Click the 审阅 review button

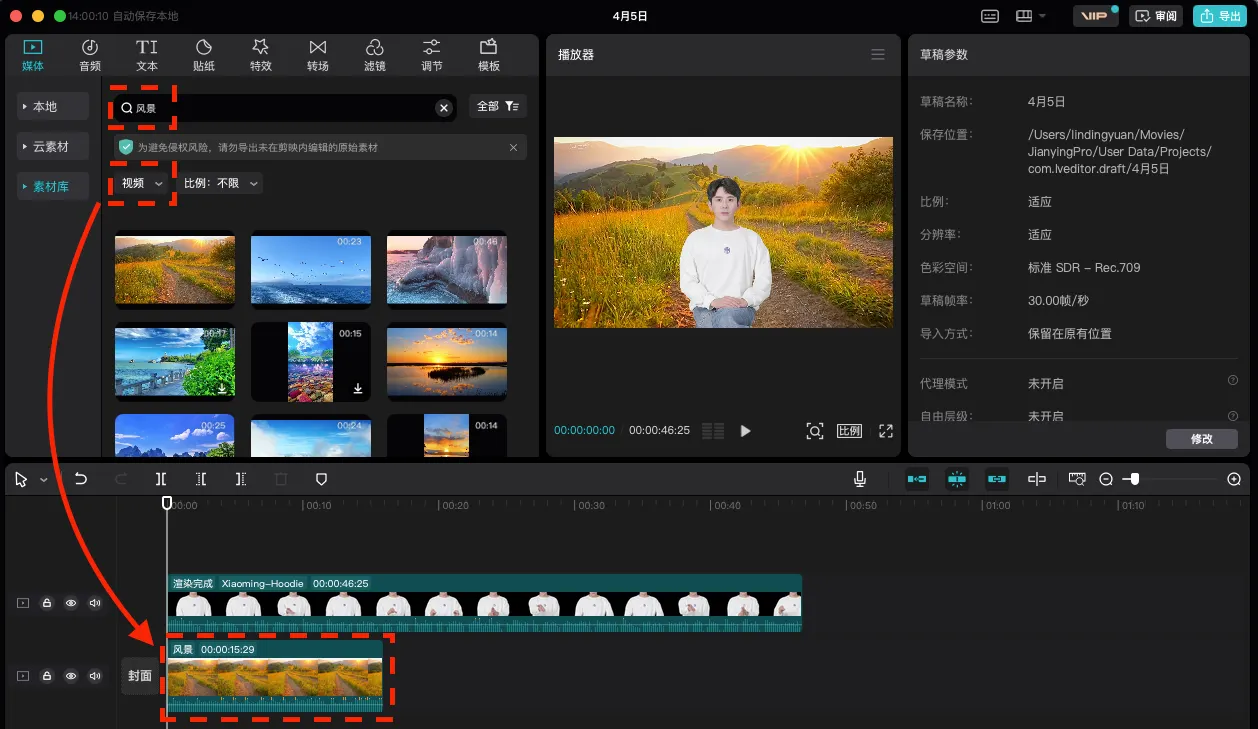pos(1156,16)
